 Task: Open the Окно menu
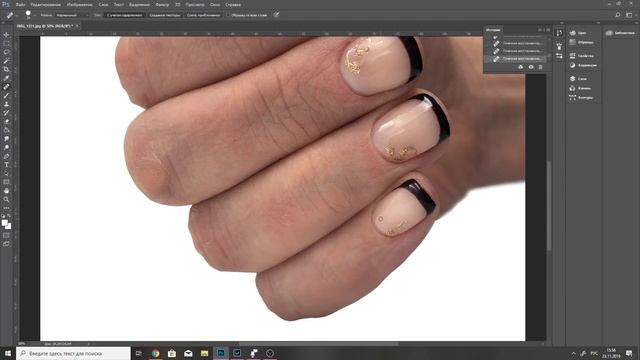coord(215,4)
